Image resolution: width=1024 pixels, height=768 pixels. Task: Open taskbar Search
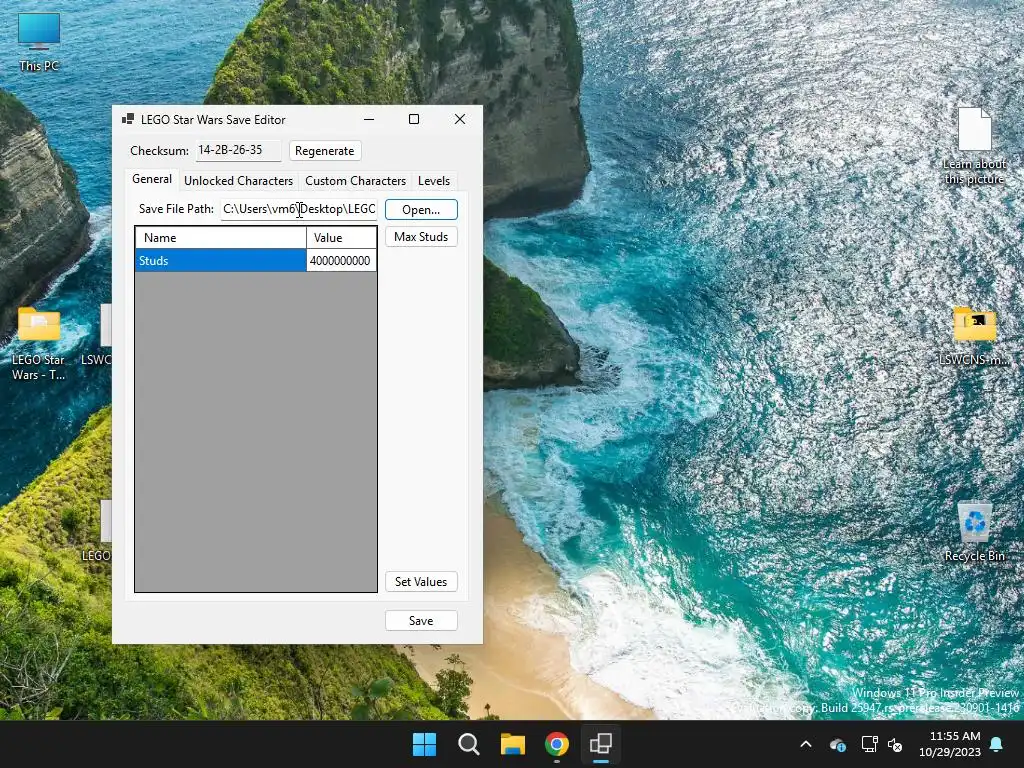click(x=469, y=744)
